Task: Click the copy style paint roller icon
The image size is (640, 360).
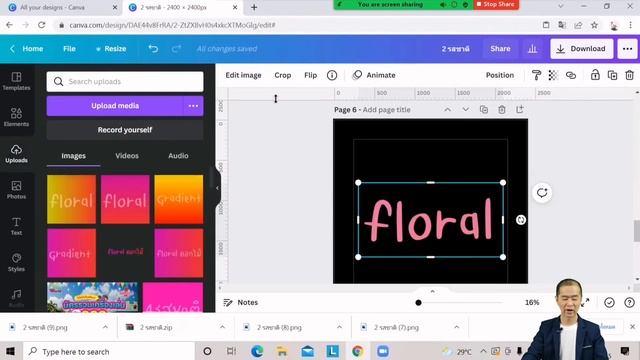Action: point(536,75)
